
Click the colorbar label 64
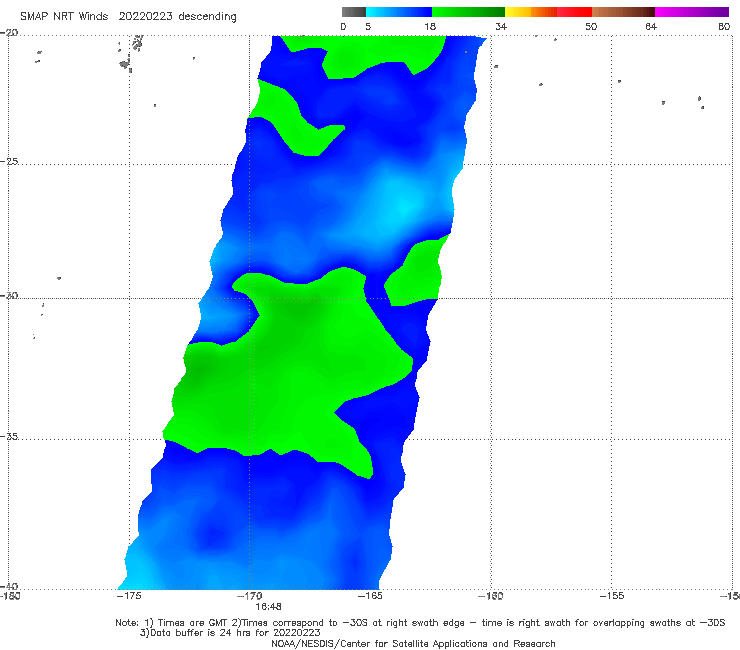pos(651,27)
